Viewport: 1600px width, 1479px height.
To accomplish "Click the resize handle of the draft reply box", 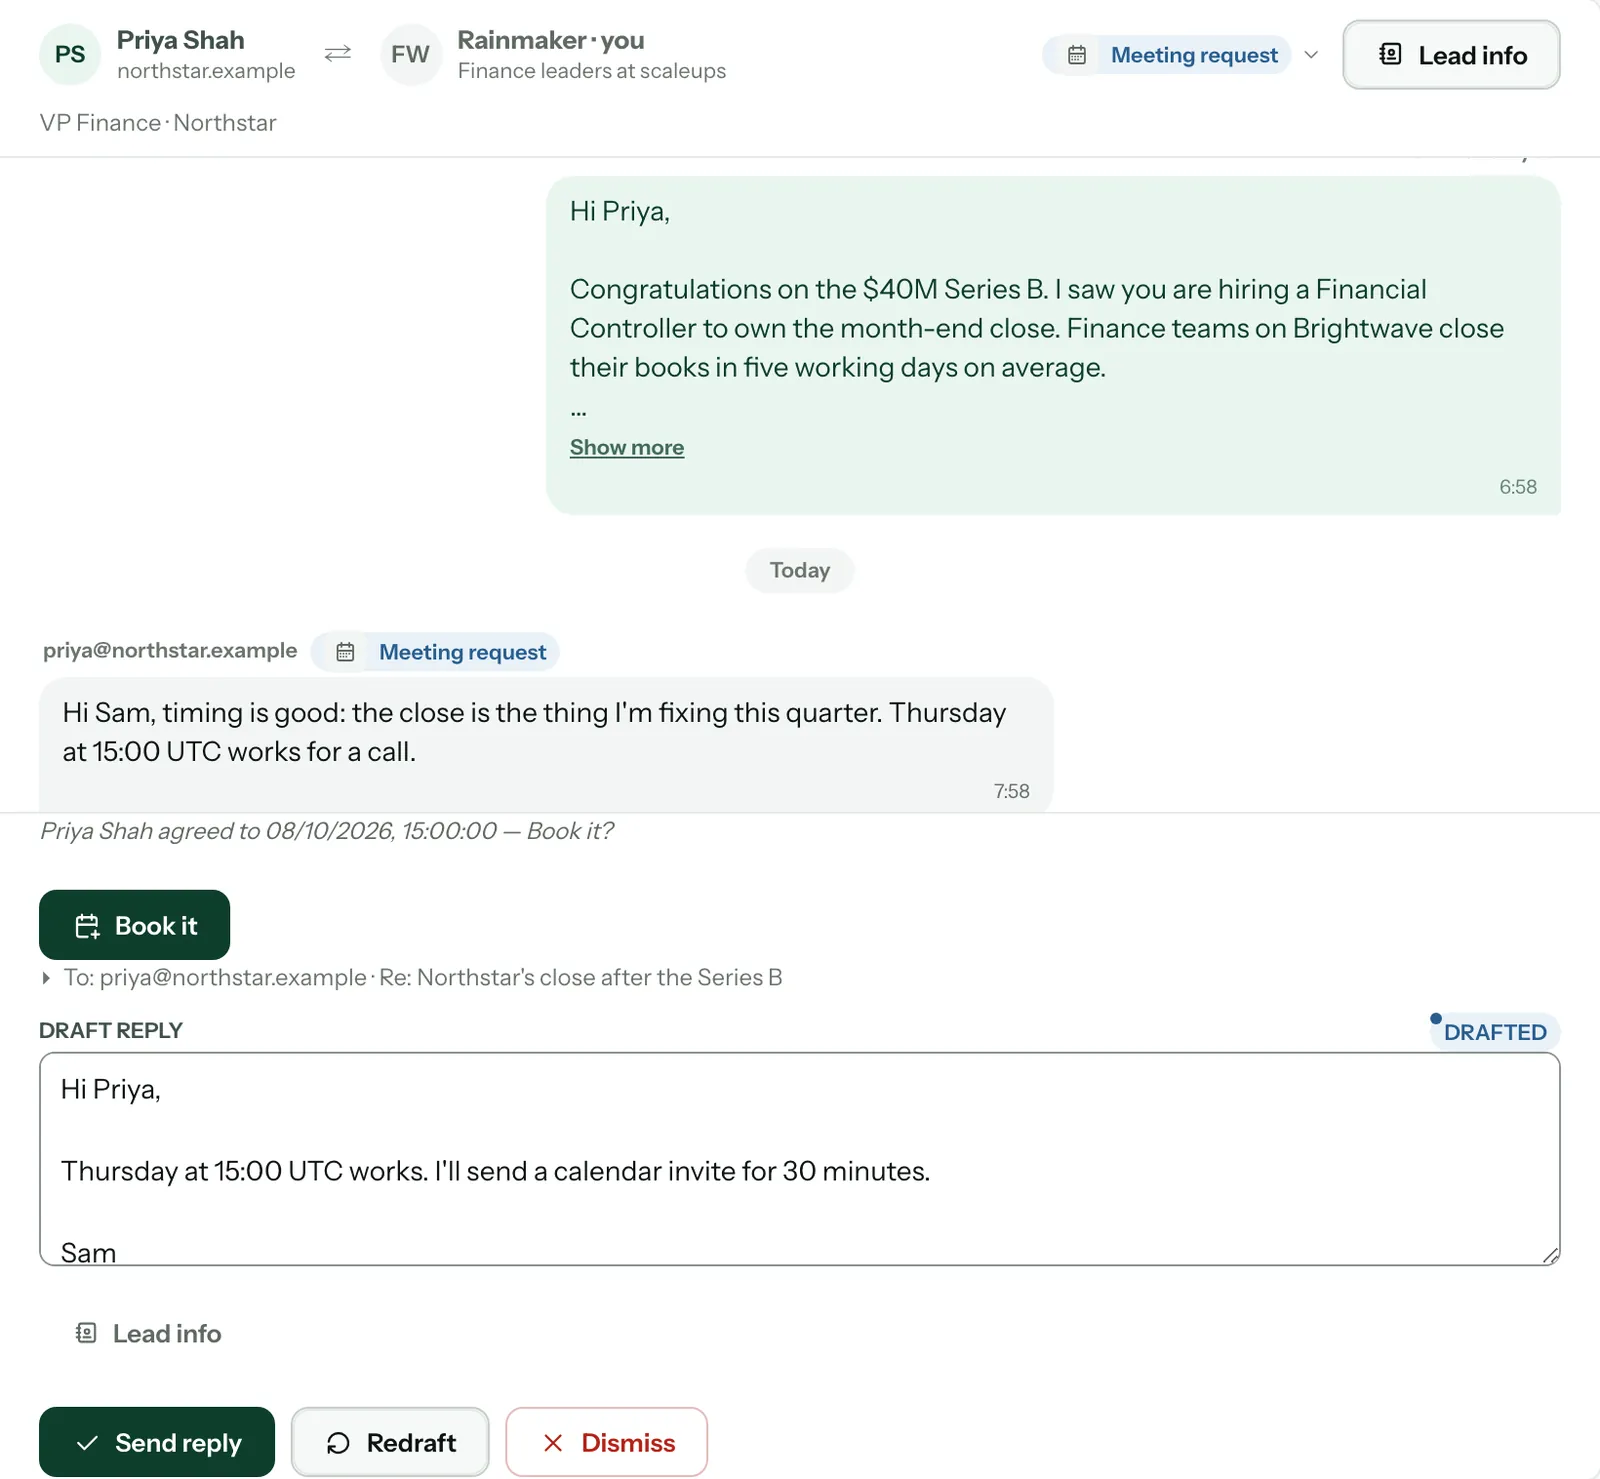I will 1550,1255.
